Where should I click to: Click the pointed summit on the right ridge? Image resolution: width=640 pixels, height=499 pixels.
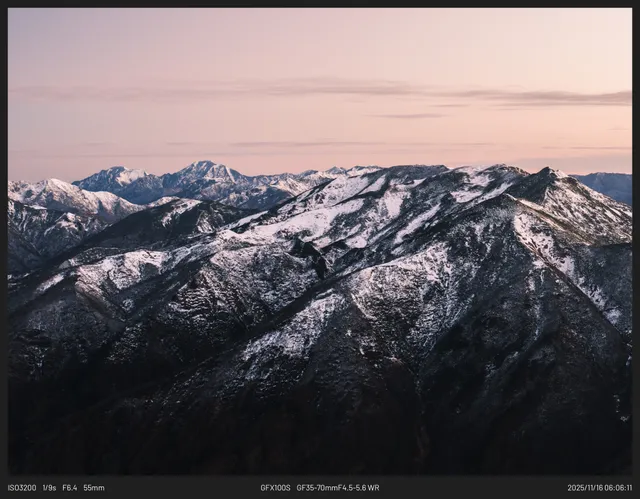tap(548, 175)
